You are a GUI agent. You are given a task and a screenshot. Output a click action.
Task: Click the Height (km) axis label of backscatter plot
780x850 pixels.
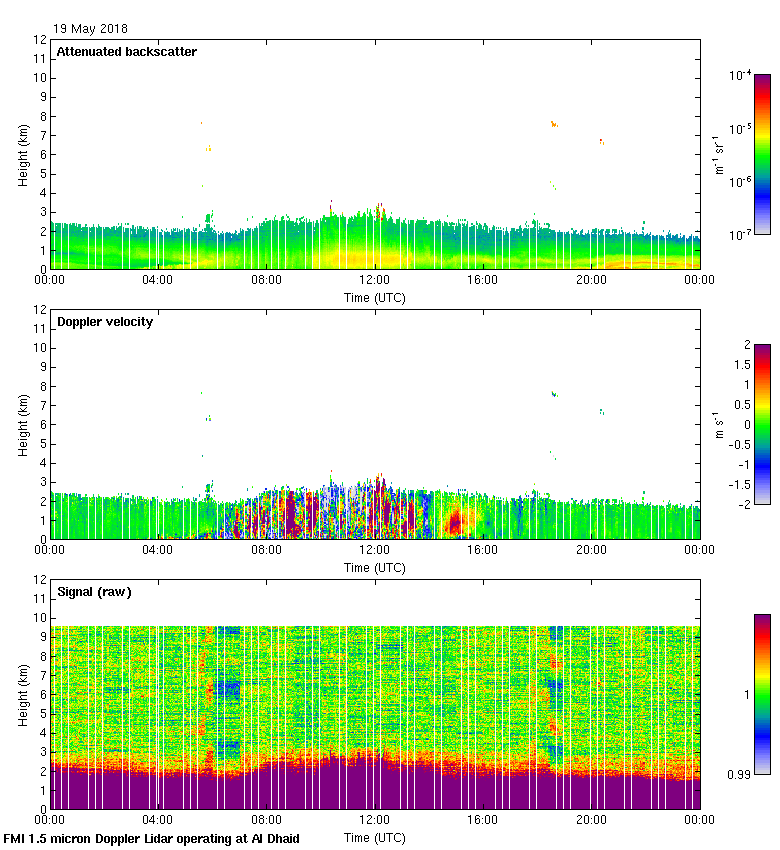click(x=22, y=154)
